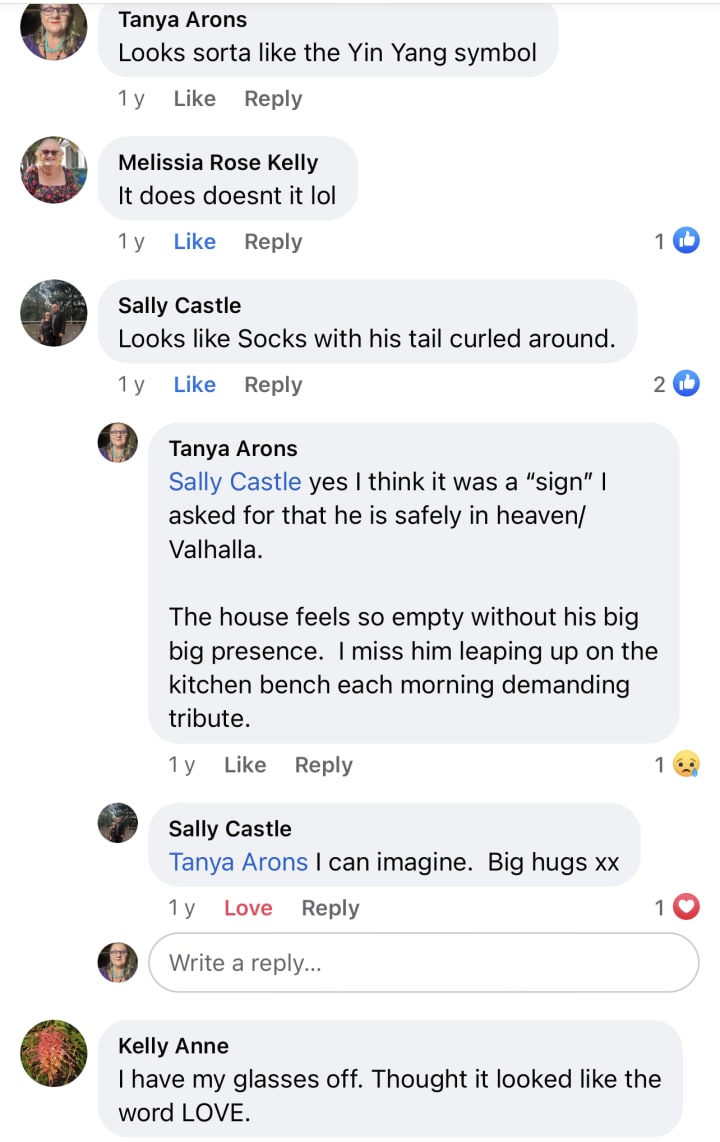
Task: Remove the Love reaction on Sally's hugs reply
Action: click(x=248, y=908)
